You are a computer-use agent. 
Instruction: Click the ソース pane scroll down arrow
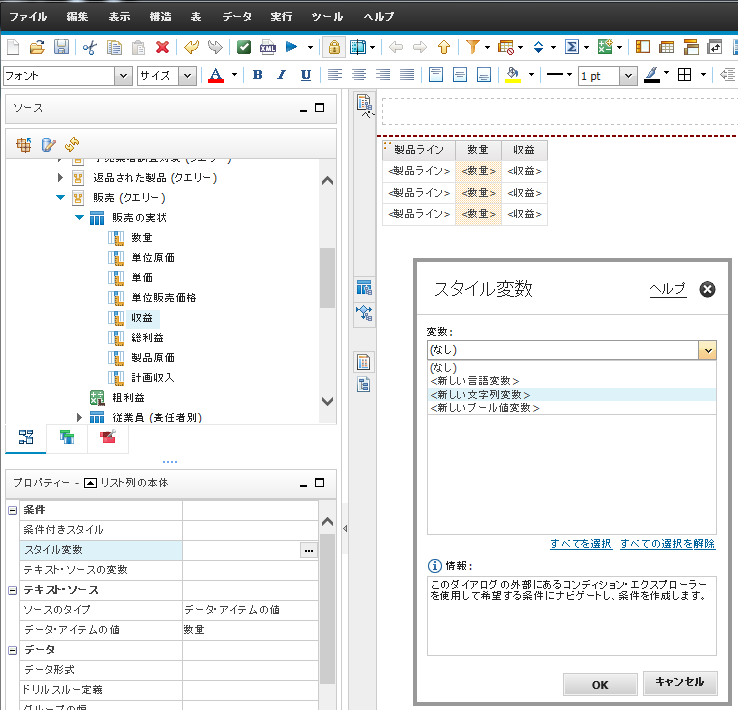327,401
